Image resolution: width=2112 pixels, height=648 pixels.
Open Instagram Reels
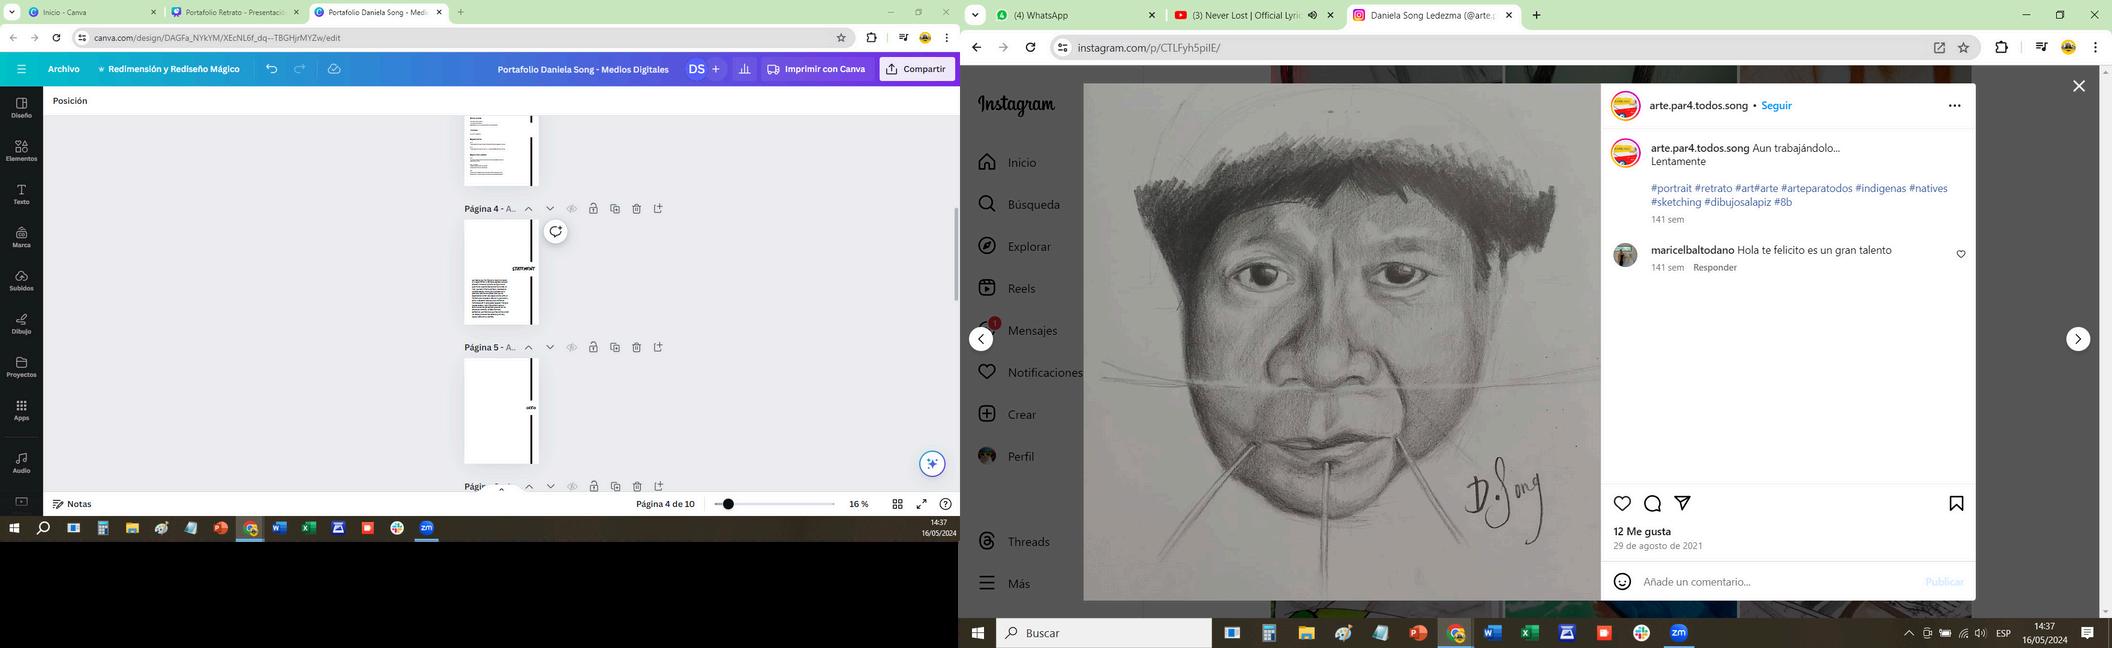pyautogui.click(x=1007, y=289)
